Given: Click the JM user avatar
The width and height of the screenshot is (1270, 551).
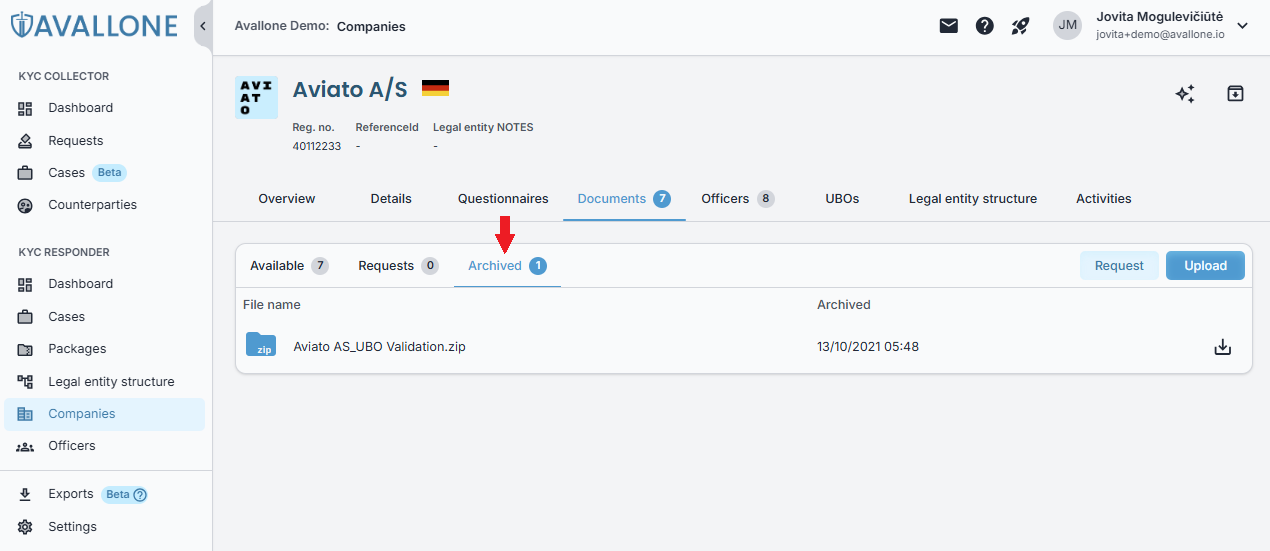Looking at the screenshot, I should tap(1068, 25).
